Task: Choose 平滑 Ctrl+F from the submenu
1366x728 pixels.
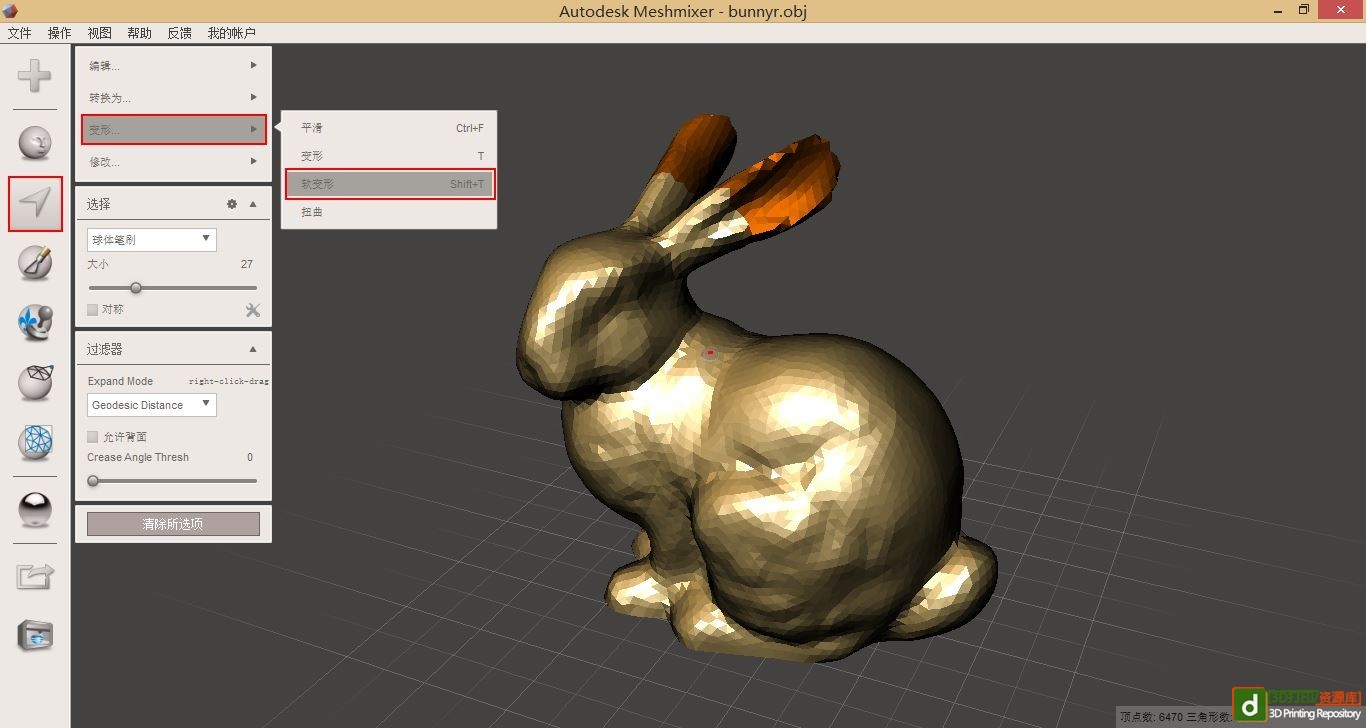Action: [390, 128]
